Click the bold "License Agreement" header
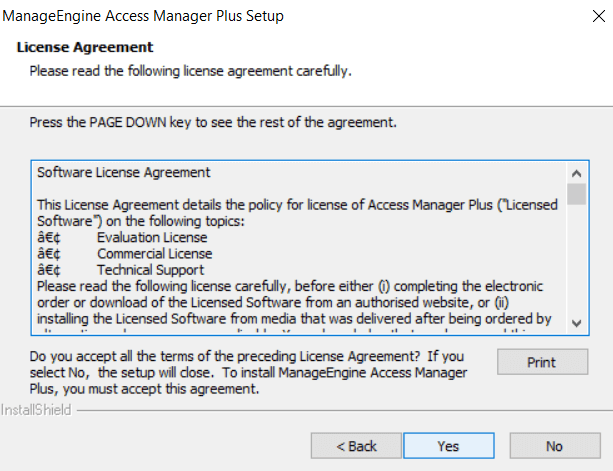Screen dimensions: 613x471 click(x=85, y=48)
